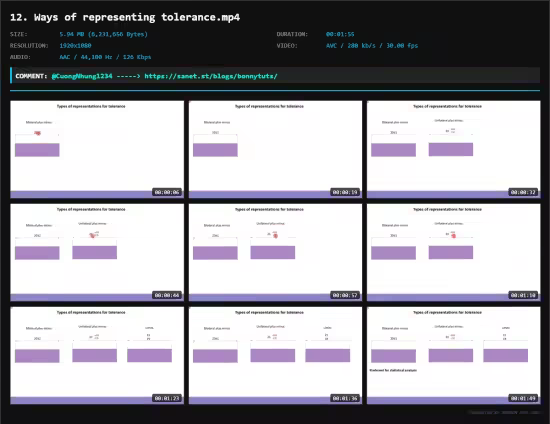Open thumbnail at timestamp 00:00:57
Viewport: 550px width, 424px height.
pyautogui.click(x=275, y=253)
